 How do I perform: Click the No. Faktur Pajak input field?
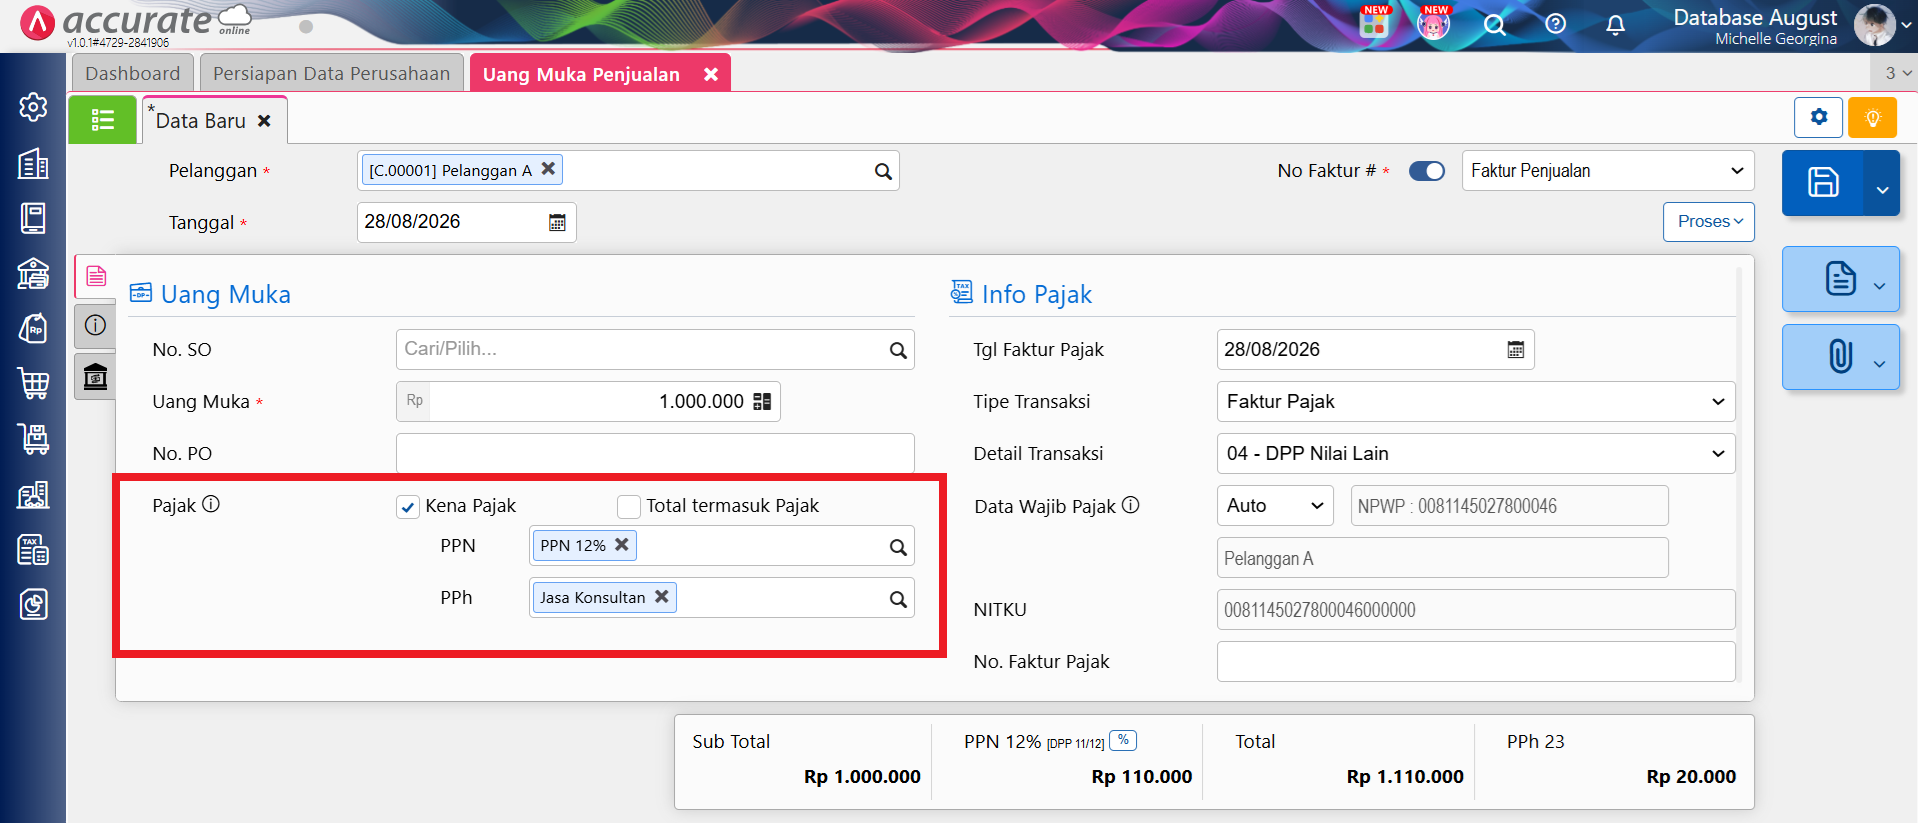pos(1476,662)
